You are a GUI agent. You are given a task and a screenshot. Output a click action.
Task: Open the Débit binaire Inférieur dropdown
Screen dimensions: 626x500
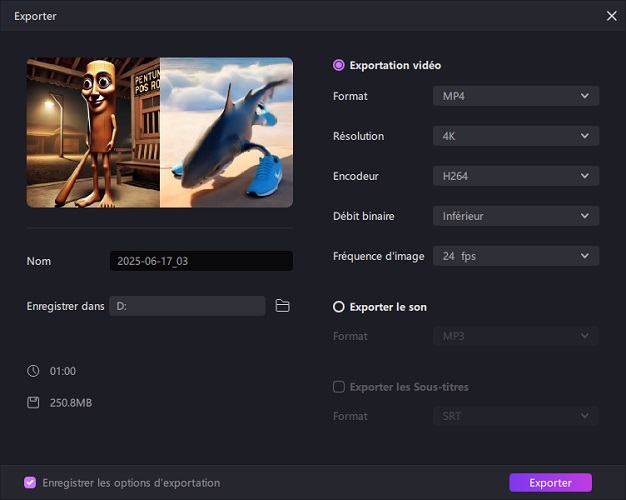click(x=515, y=216)
